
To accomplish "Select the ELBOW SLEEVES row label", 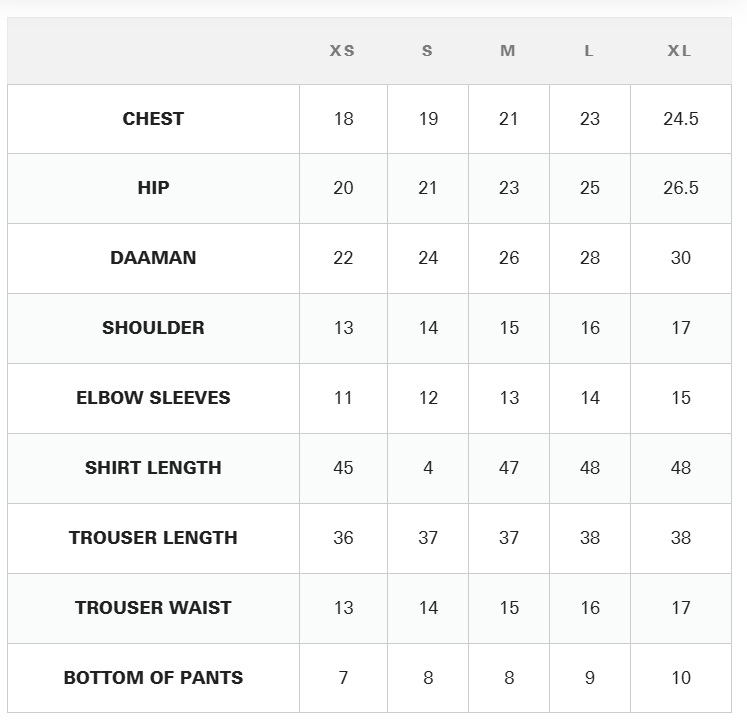I will tap(153, 398).
